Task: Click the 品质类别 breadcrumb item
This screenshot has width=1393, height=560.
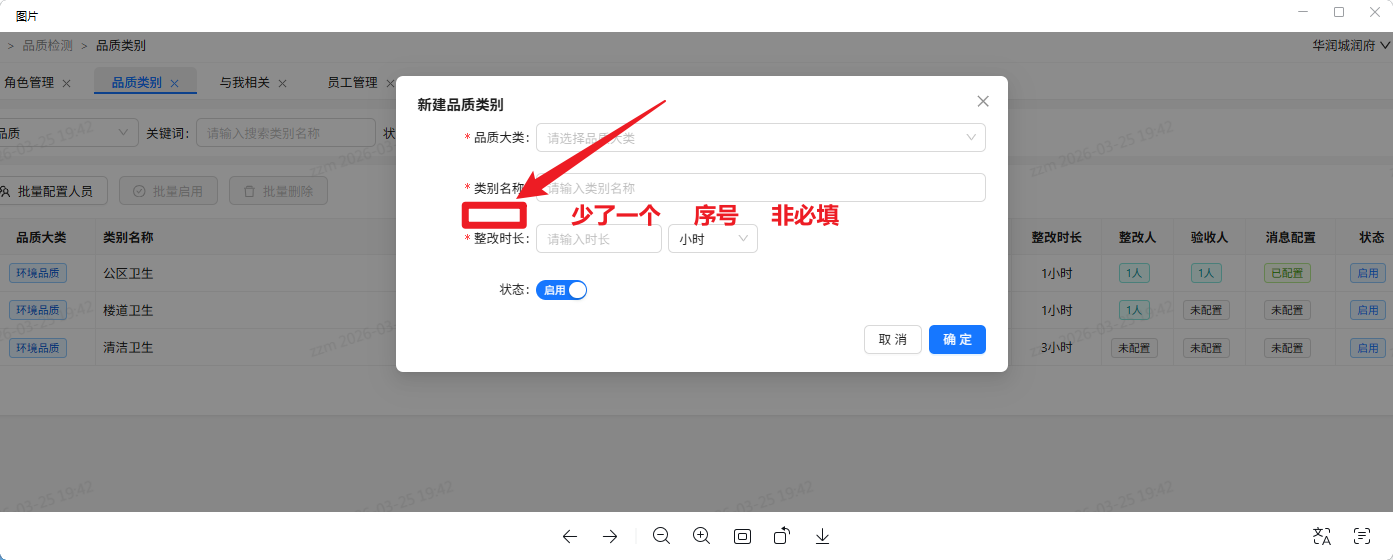Action: (121, 45)
